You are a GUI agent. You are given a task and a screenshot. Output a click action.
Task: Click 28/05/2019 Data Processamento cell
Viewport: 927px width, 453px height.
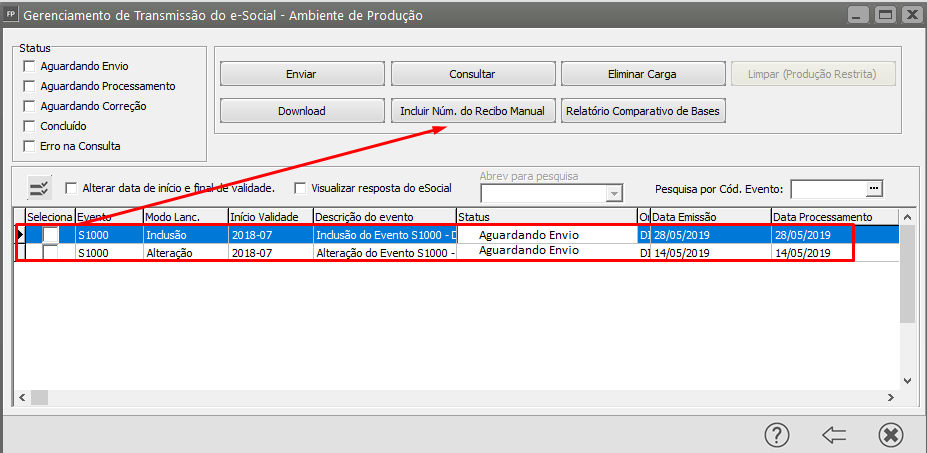point(835,235)
